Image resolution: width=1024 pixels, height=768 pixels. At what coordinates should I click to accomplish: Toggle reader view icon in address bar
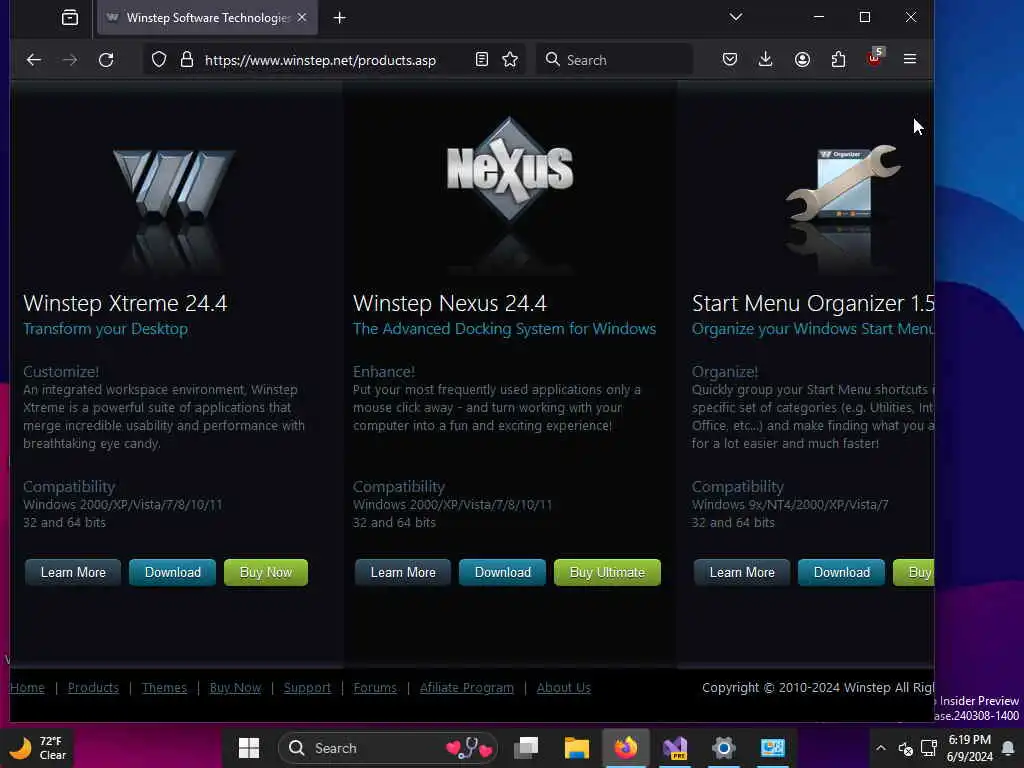point(481,59)
